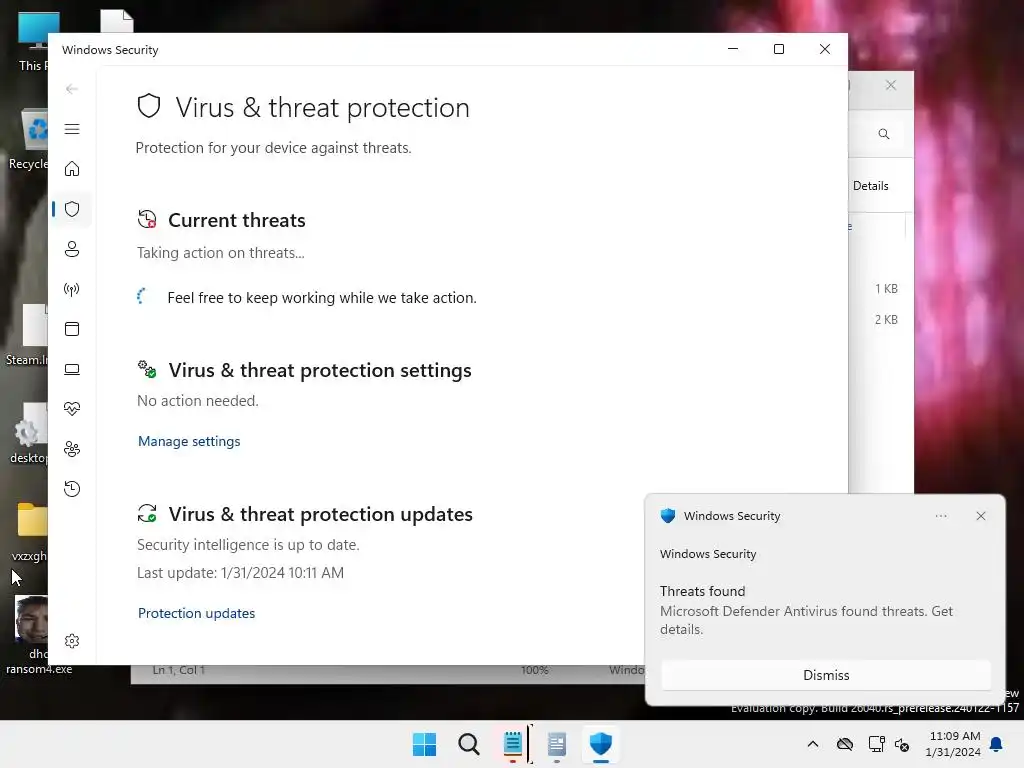Click the Virus & threat protection settings heading

[x=320, y=370]
